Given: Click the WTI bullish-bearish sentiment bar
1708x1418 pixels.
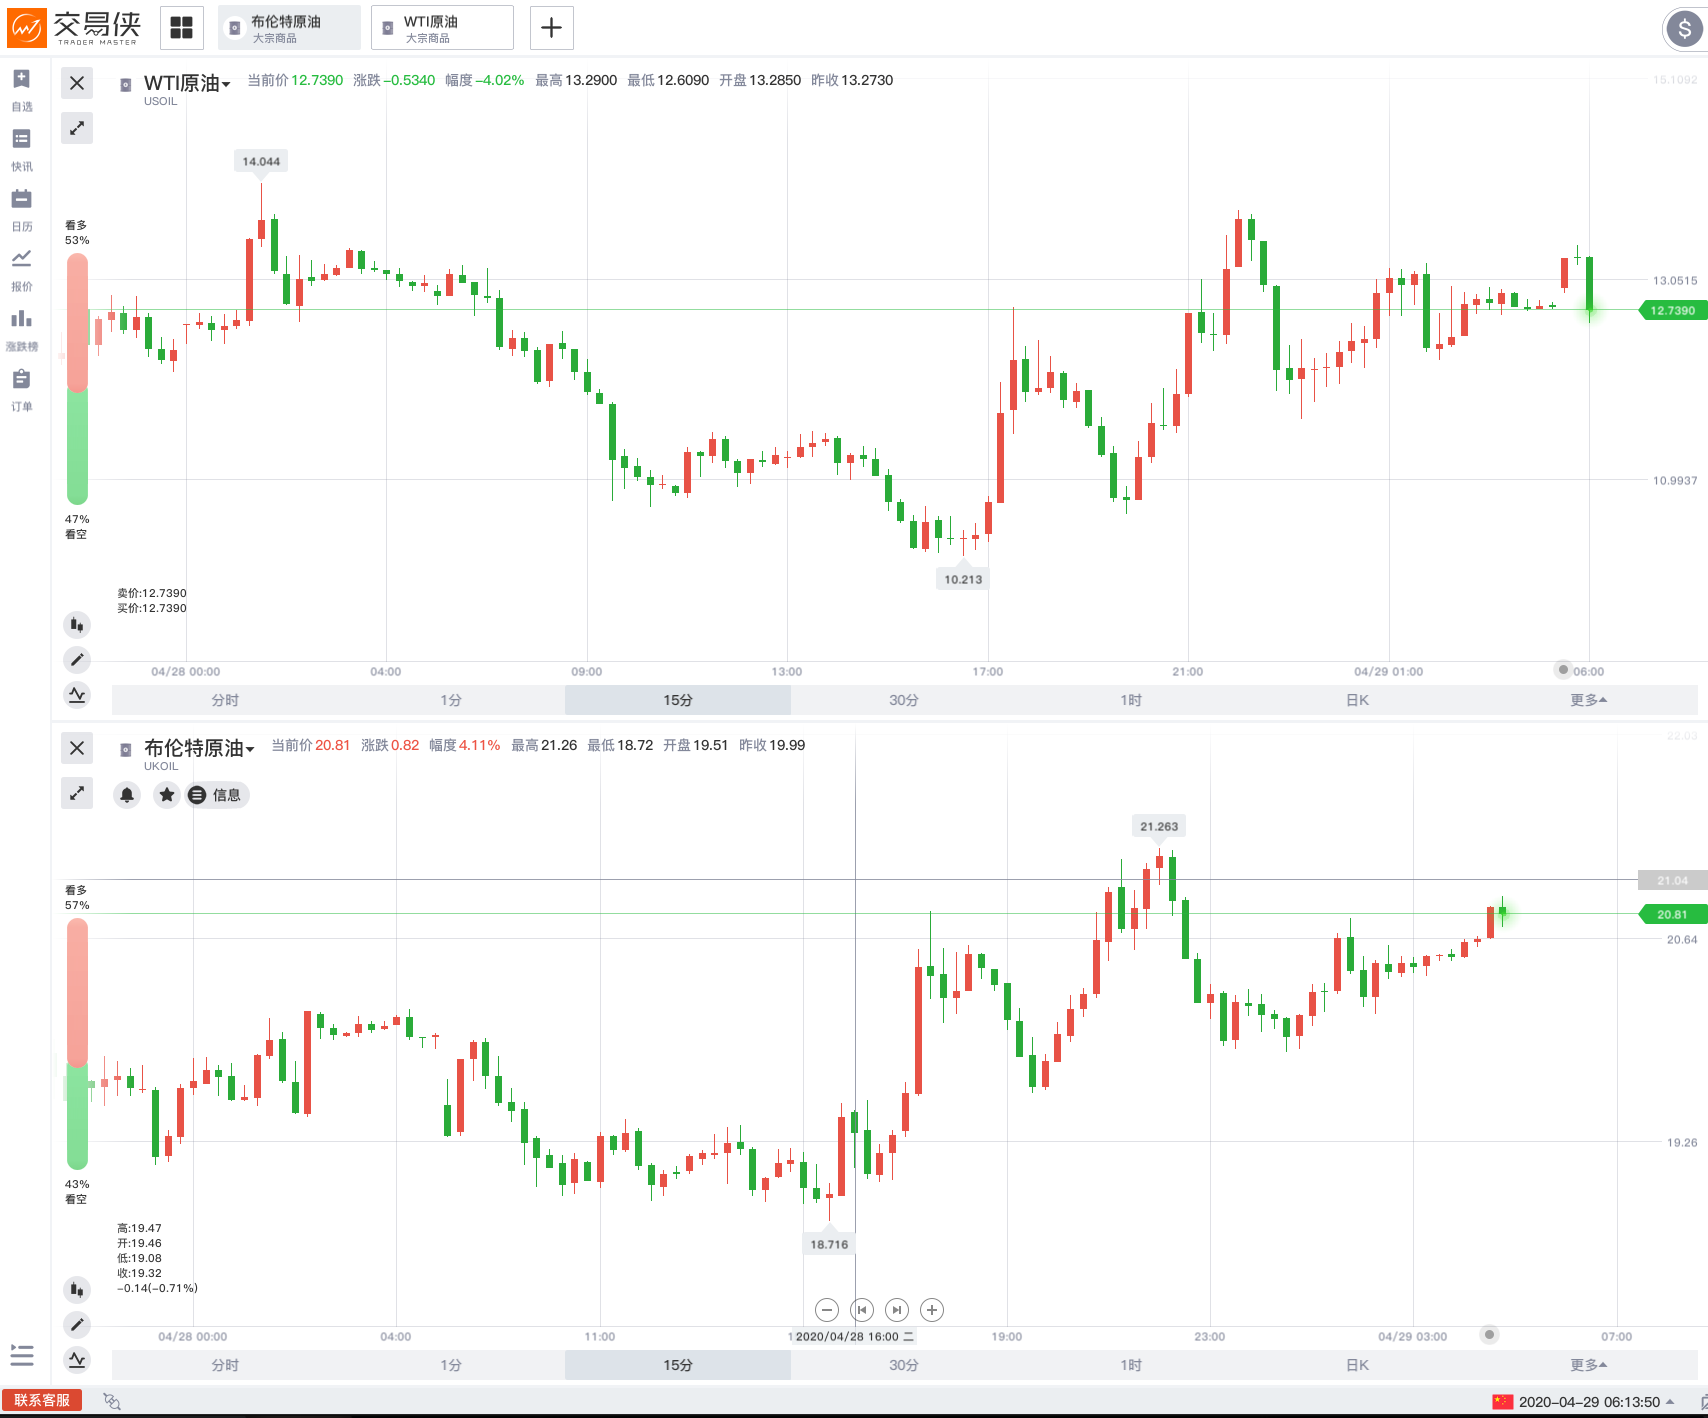Looking at the screenshot, I should 77,379.
